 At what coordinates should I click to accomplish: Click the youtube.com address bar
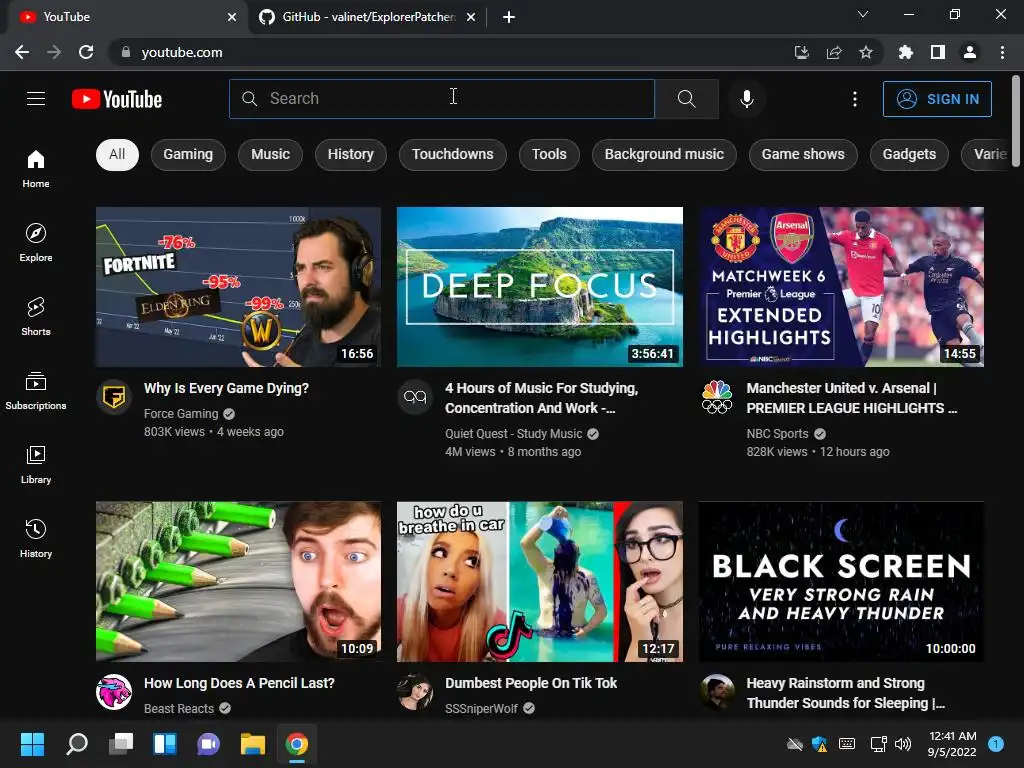pyautogui.click(x=451, y=52)
